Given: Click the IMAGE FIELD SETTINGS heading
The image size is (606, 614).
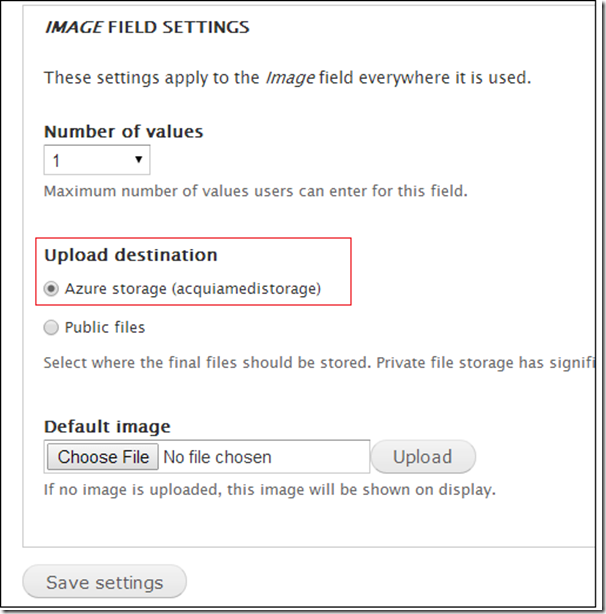Looking at the screenshot, I should point(146,27).
